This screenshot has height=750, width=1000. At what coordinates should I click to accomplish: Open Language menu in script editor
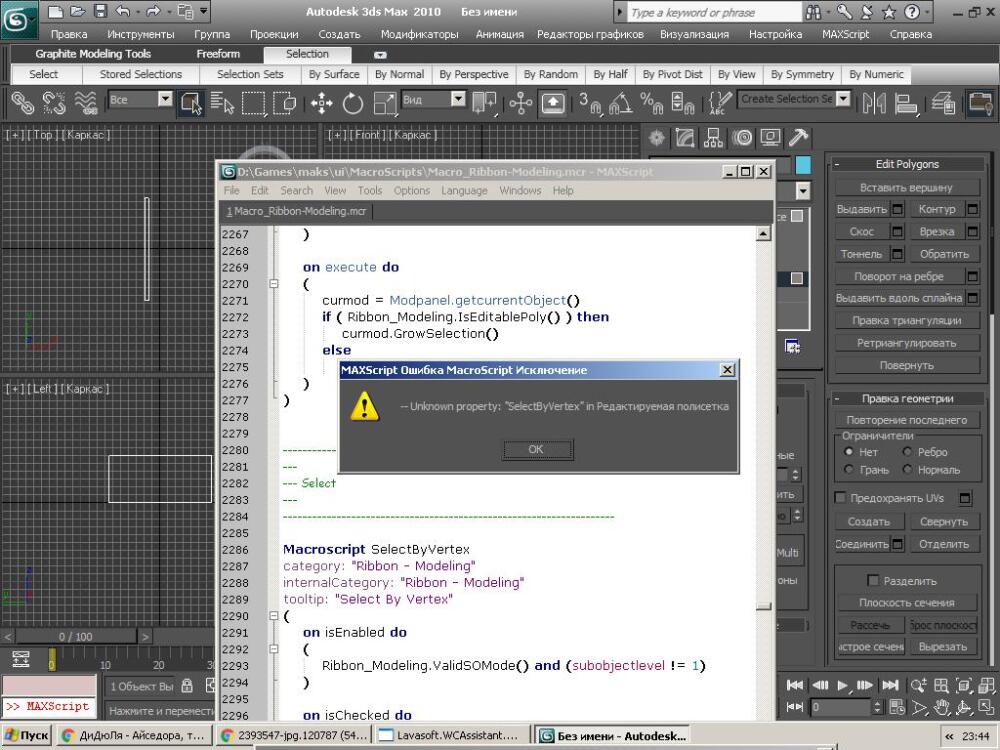click(464, 191)
